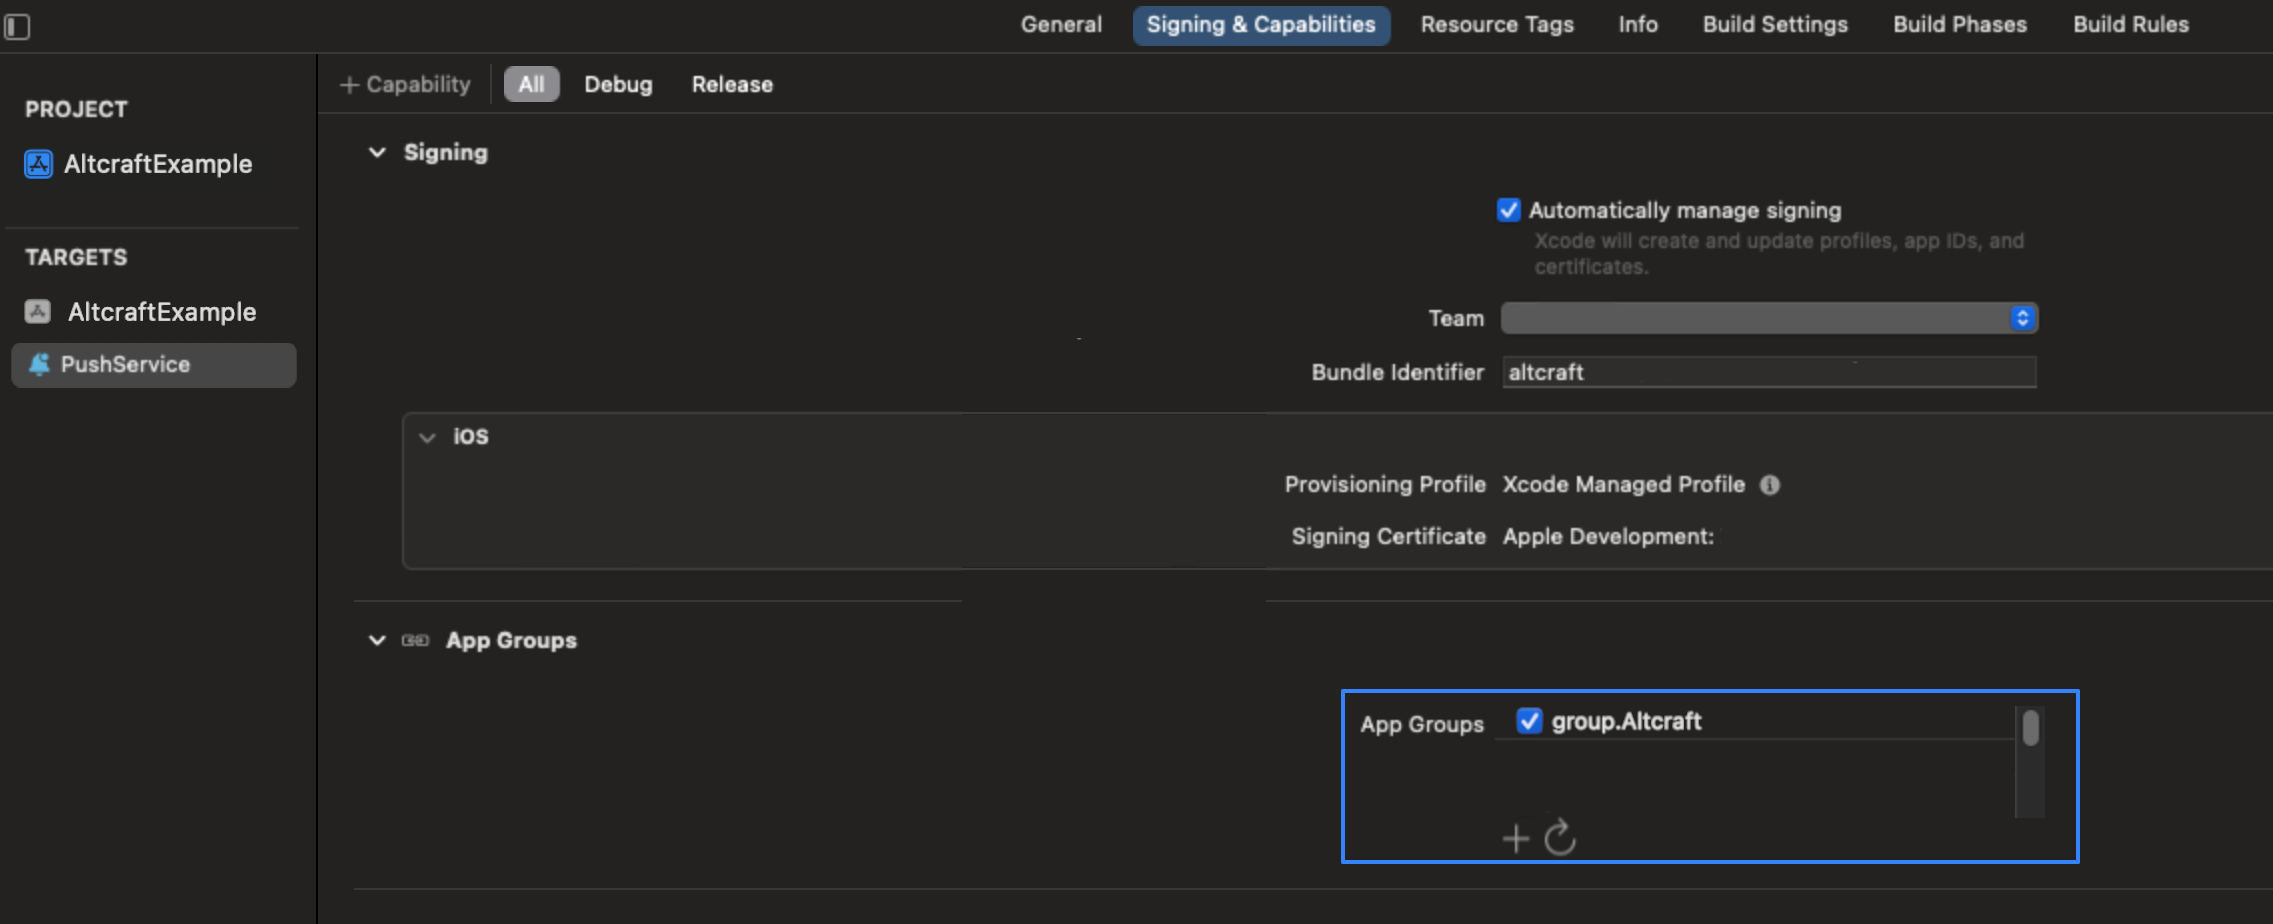Image resolution: width=2273 pixels, height=924 pixels.
Task: Add a new app group with plus icon
Action: 1516,838
